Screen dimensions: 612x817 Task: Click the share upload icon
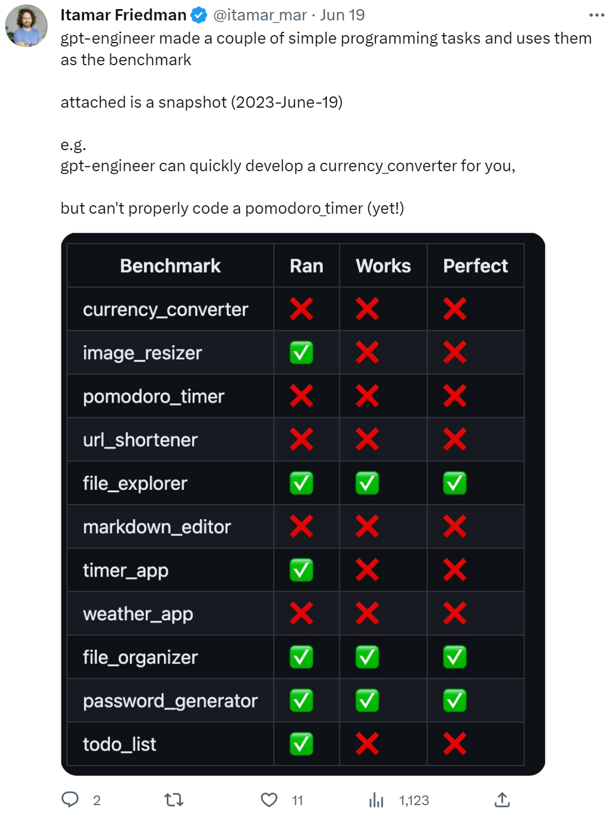(x=502, y=799)
